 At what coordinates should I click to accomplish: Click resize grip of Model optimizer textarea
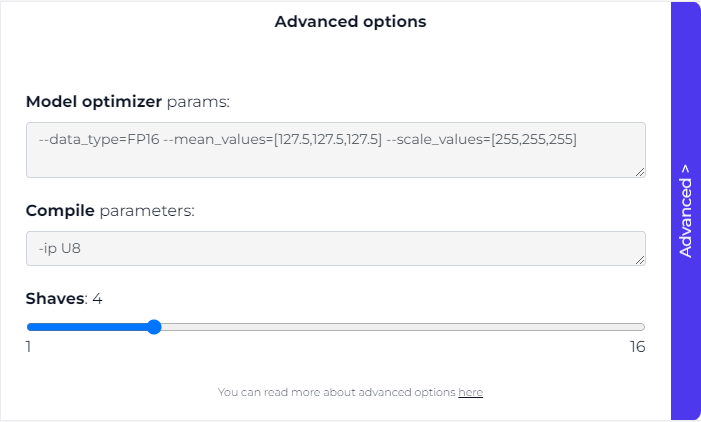tap(640, 172)
